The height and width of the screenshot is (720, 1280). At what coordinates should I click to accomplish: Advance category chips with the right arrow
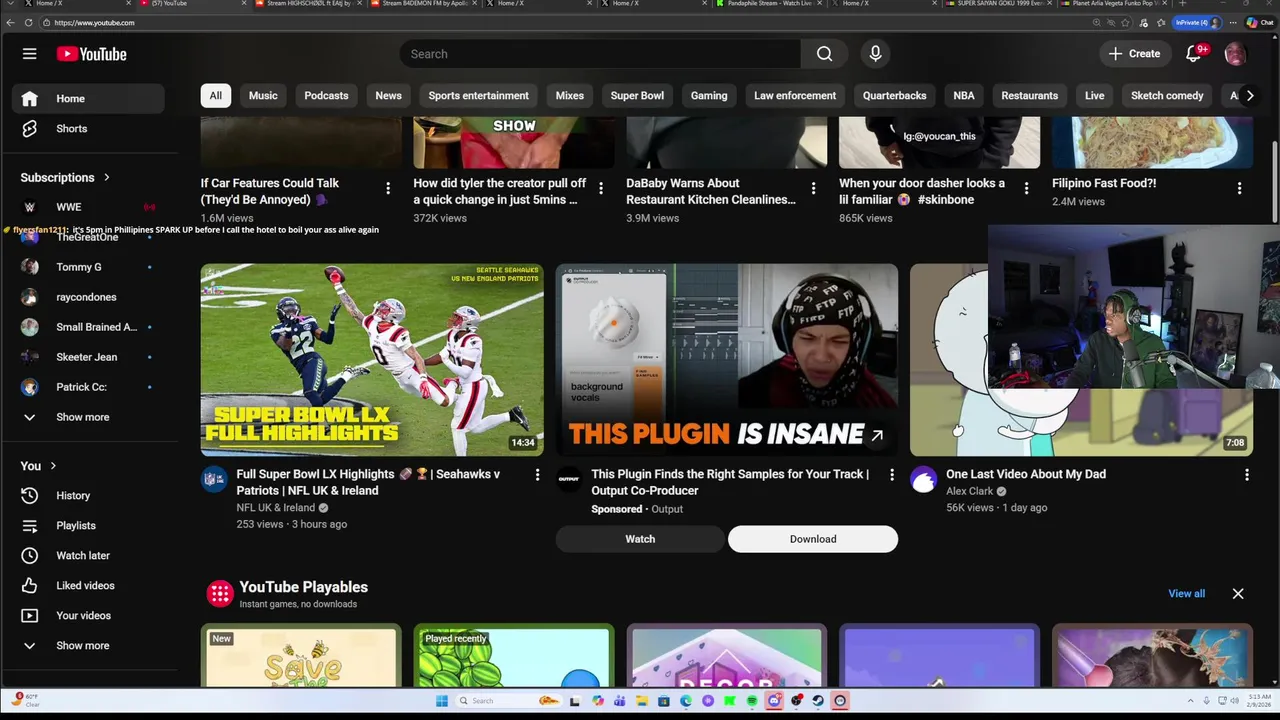[1249, 96]
